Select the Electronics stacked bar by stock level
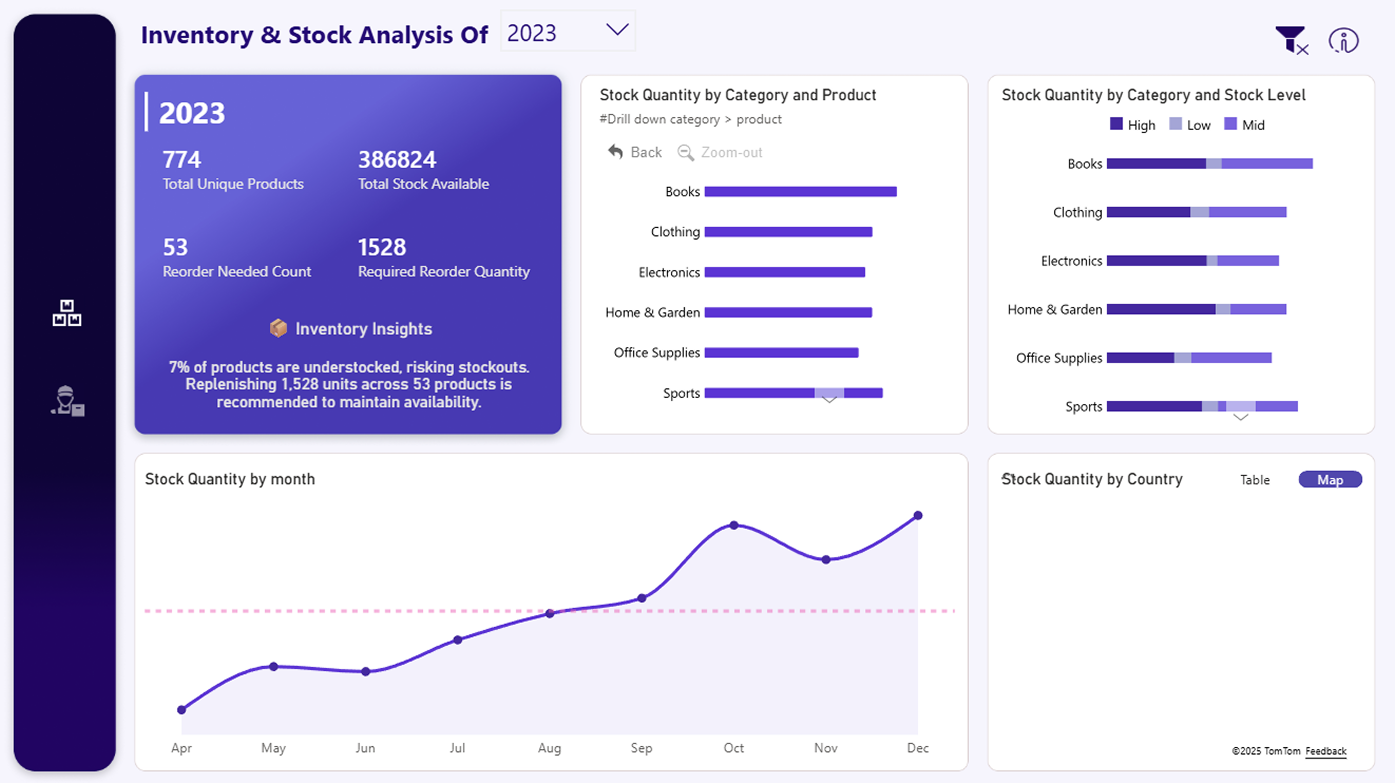The width and height of the screenshot is (1395, 783). pos(1192,261)
